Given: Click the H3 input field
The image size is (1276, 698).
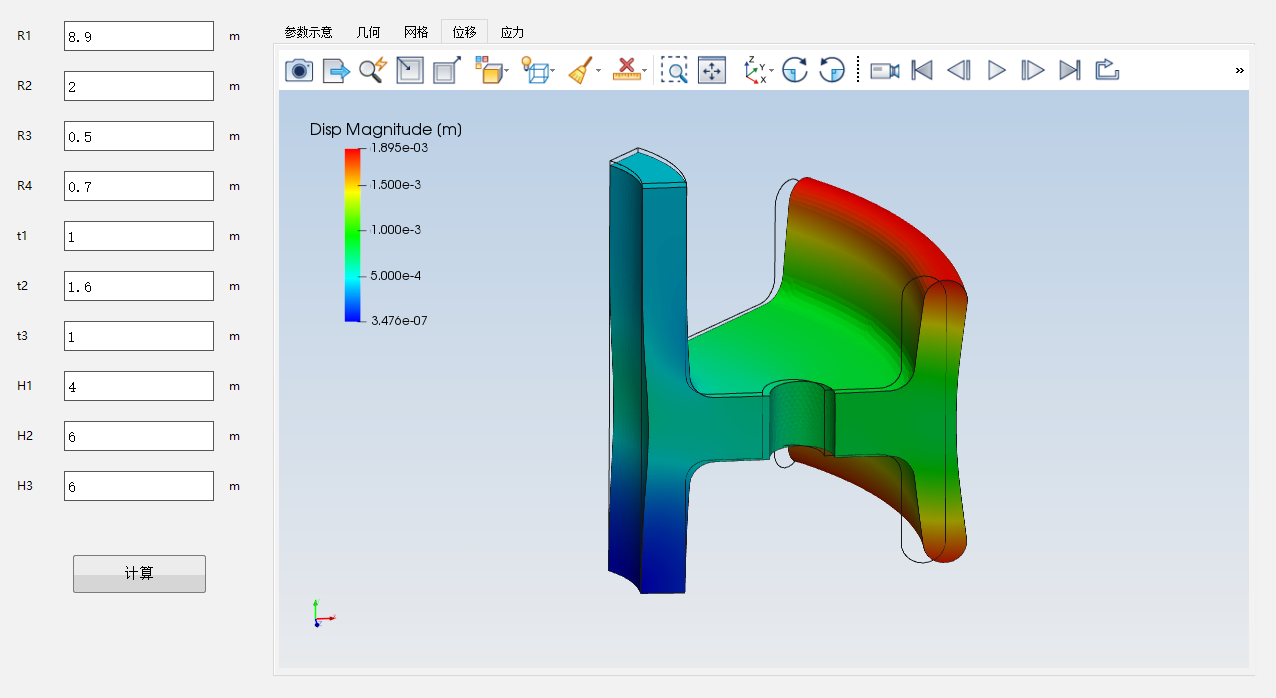Looking at the screenshot, I should (x=139, y=486).
